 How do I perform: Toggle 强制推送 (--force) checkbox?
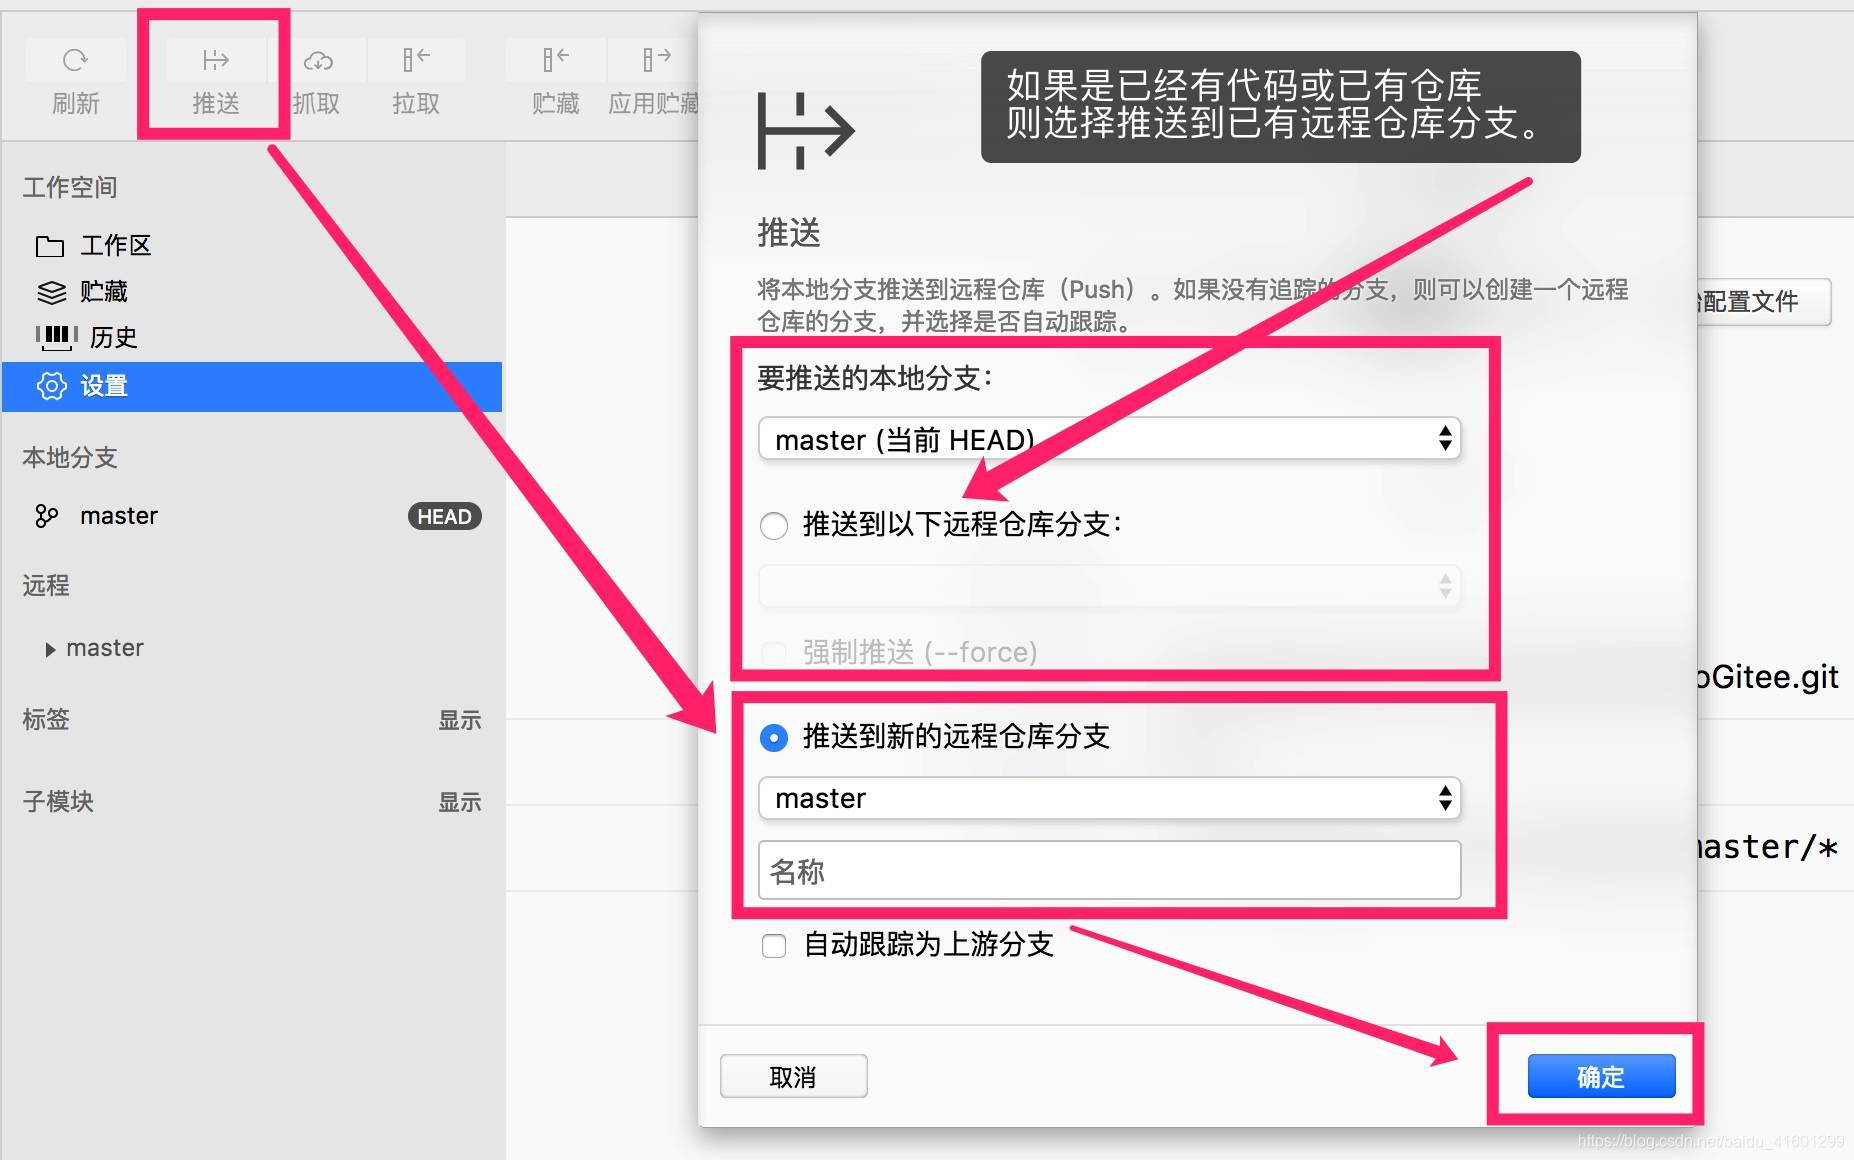pos(774,654)
